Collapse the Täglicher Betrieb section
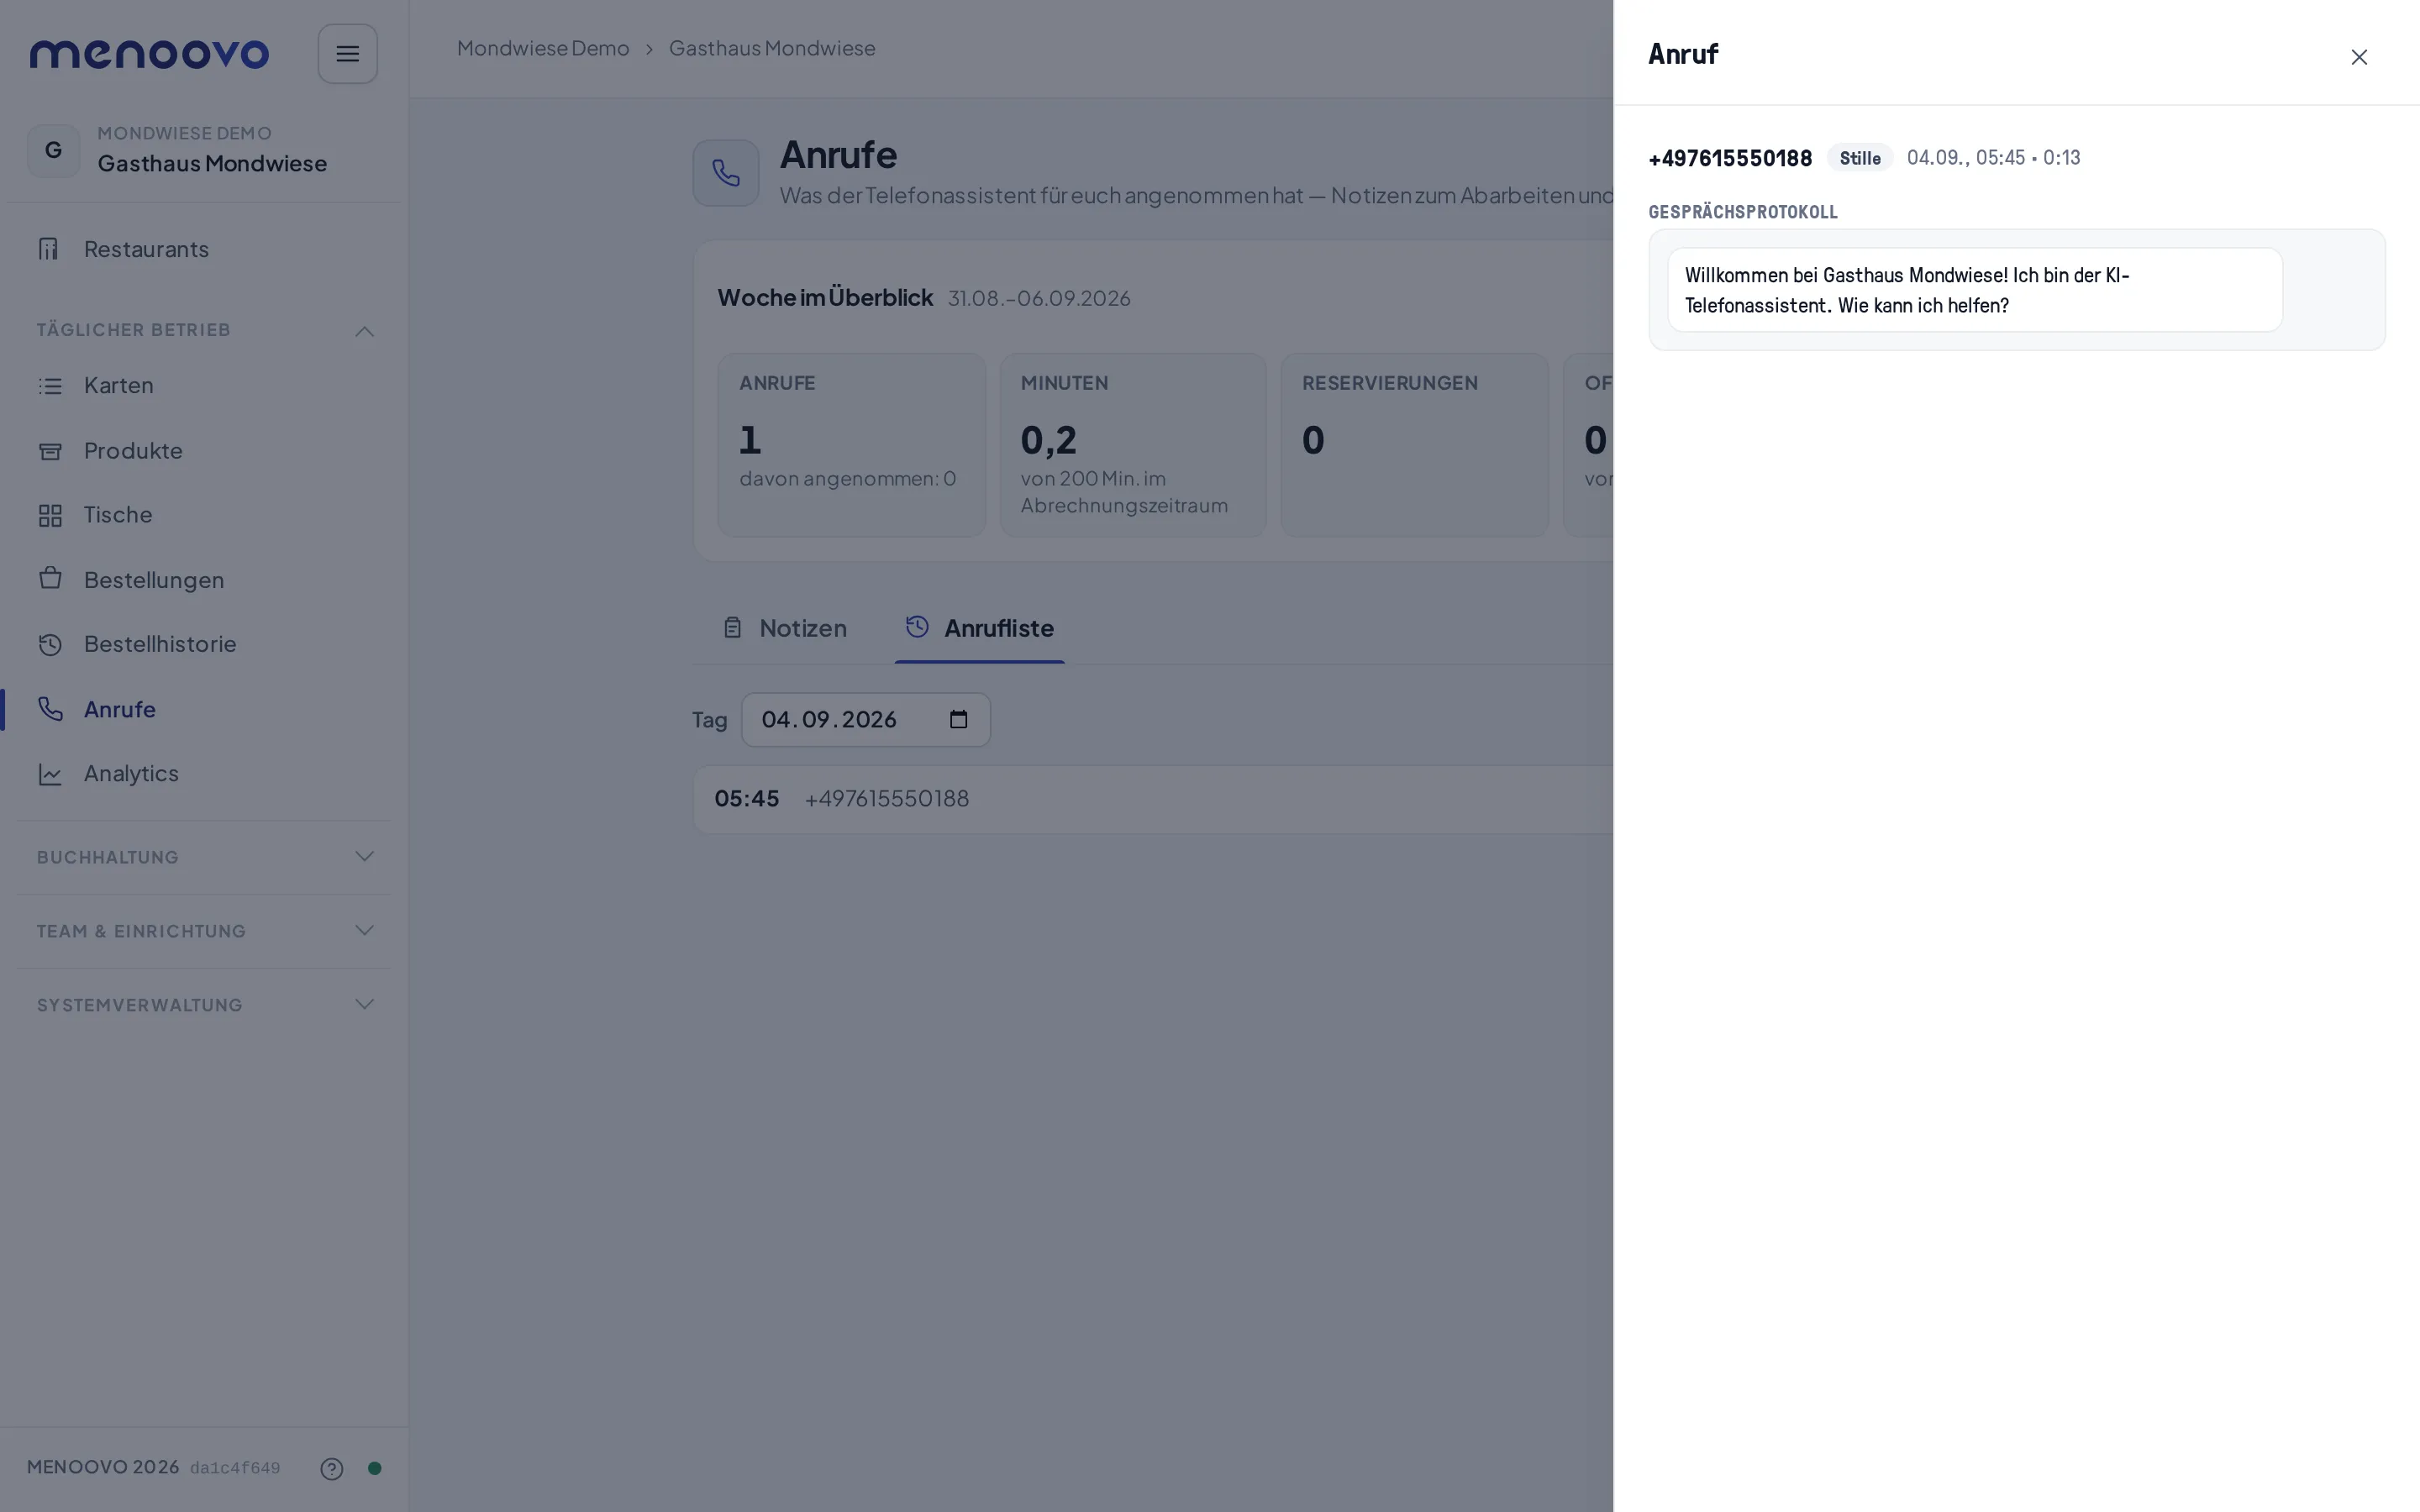This screenshot has width=2420, height=1512. pyautogui.click(x=204, y=330)
